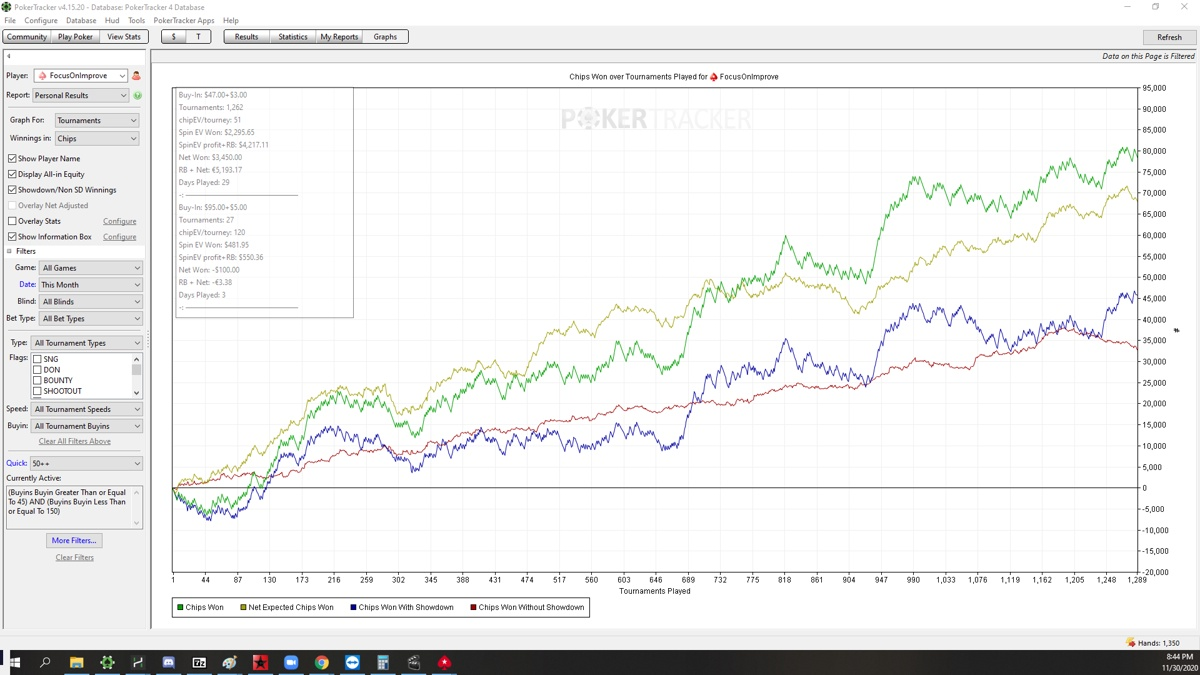The height and width of the screenshot is (675, 1200).
Task: Uncheck Show Player Name
Action: (12, 158)
